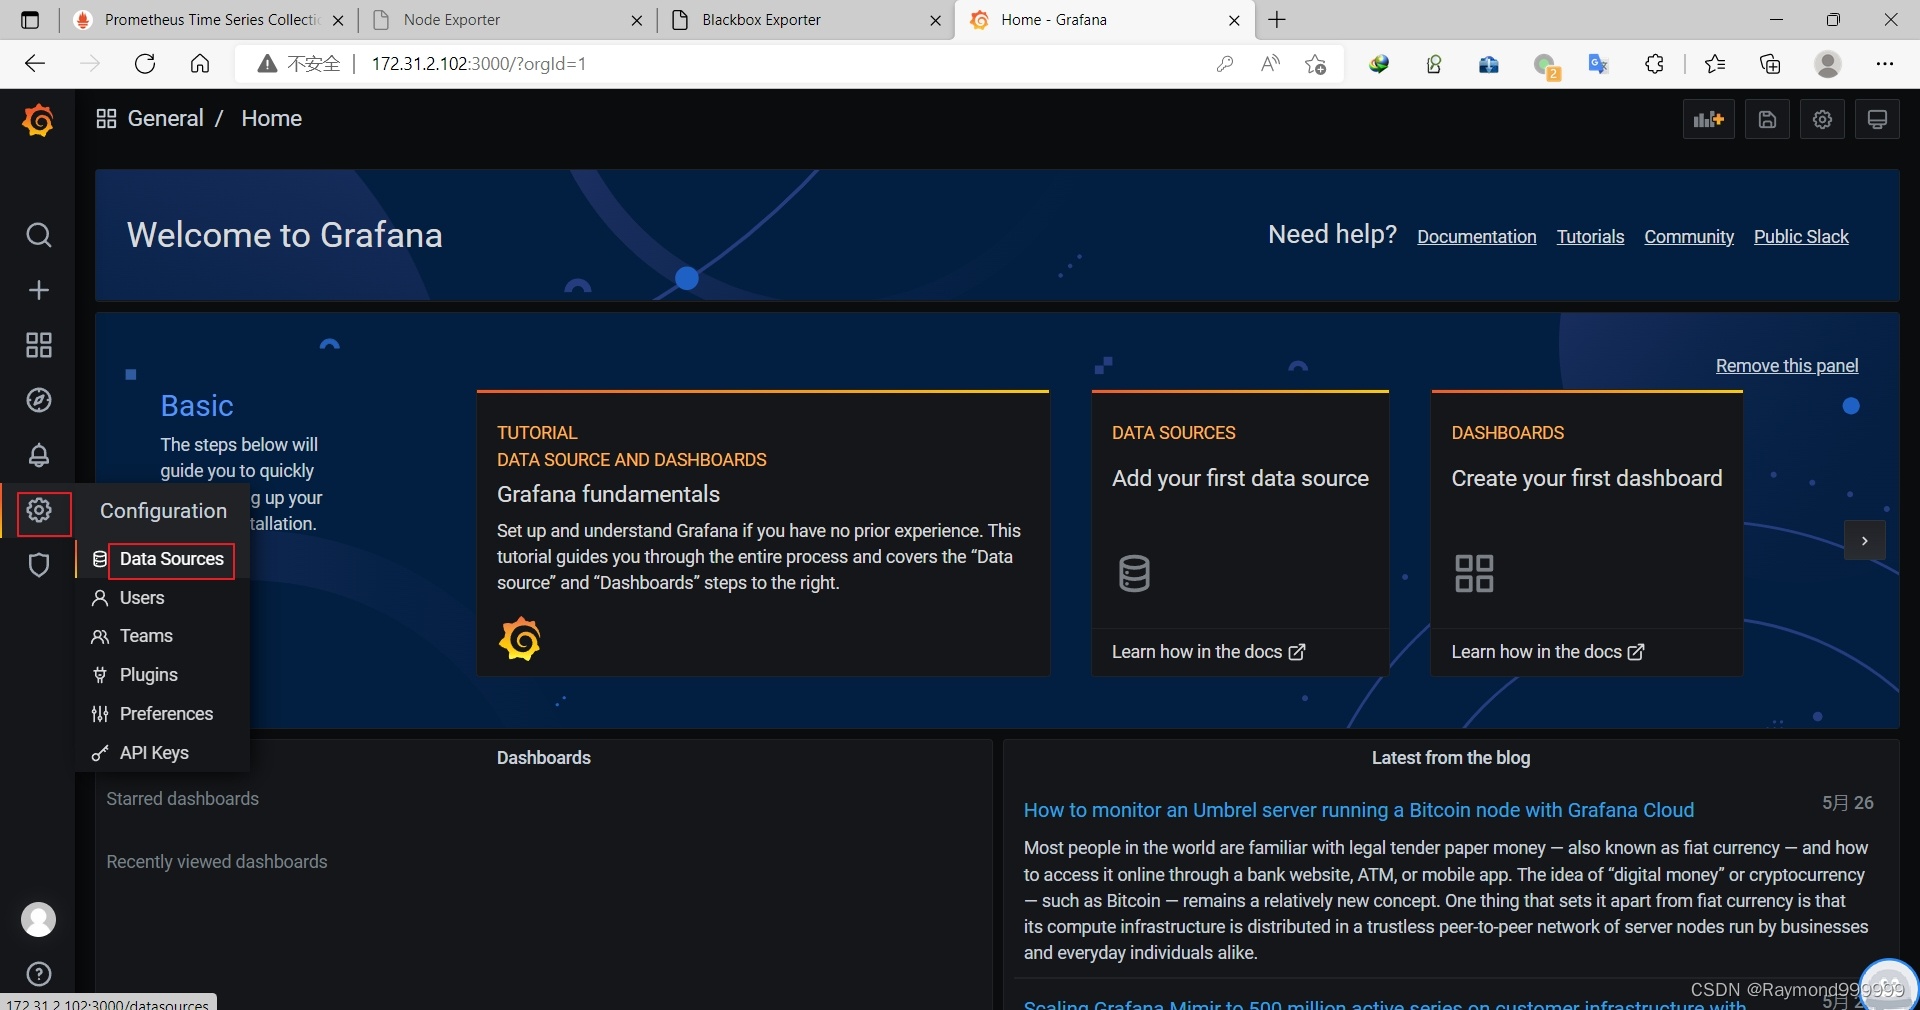The width and height of the screenshot is (1920, 1010).
Task: Select Preferences in Configuration menu
Action: [166, 714]
